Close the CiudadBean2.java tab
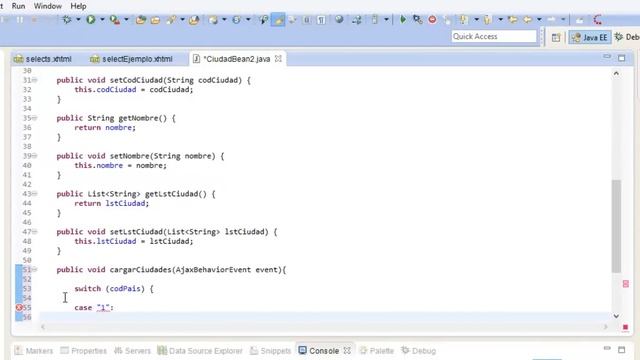Screen dimensions: 640x360 [278, 59]
